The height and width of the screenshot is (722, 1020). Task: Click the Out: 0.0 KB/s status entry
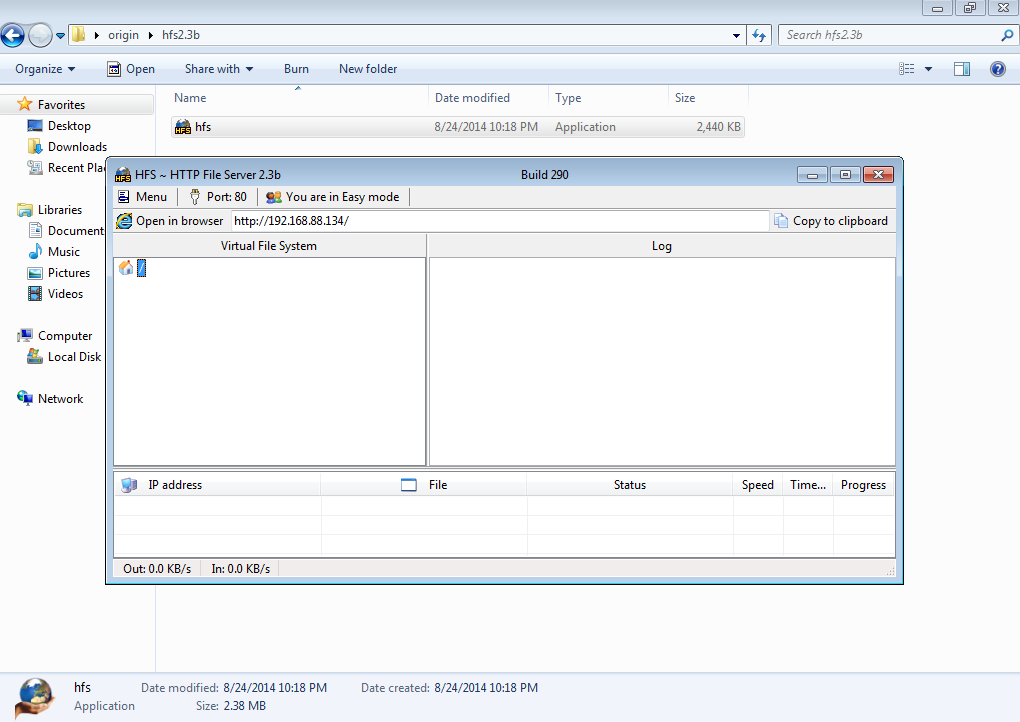(x=157, y=569)
